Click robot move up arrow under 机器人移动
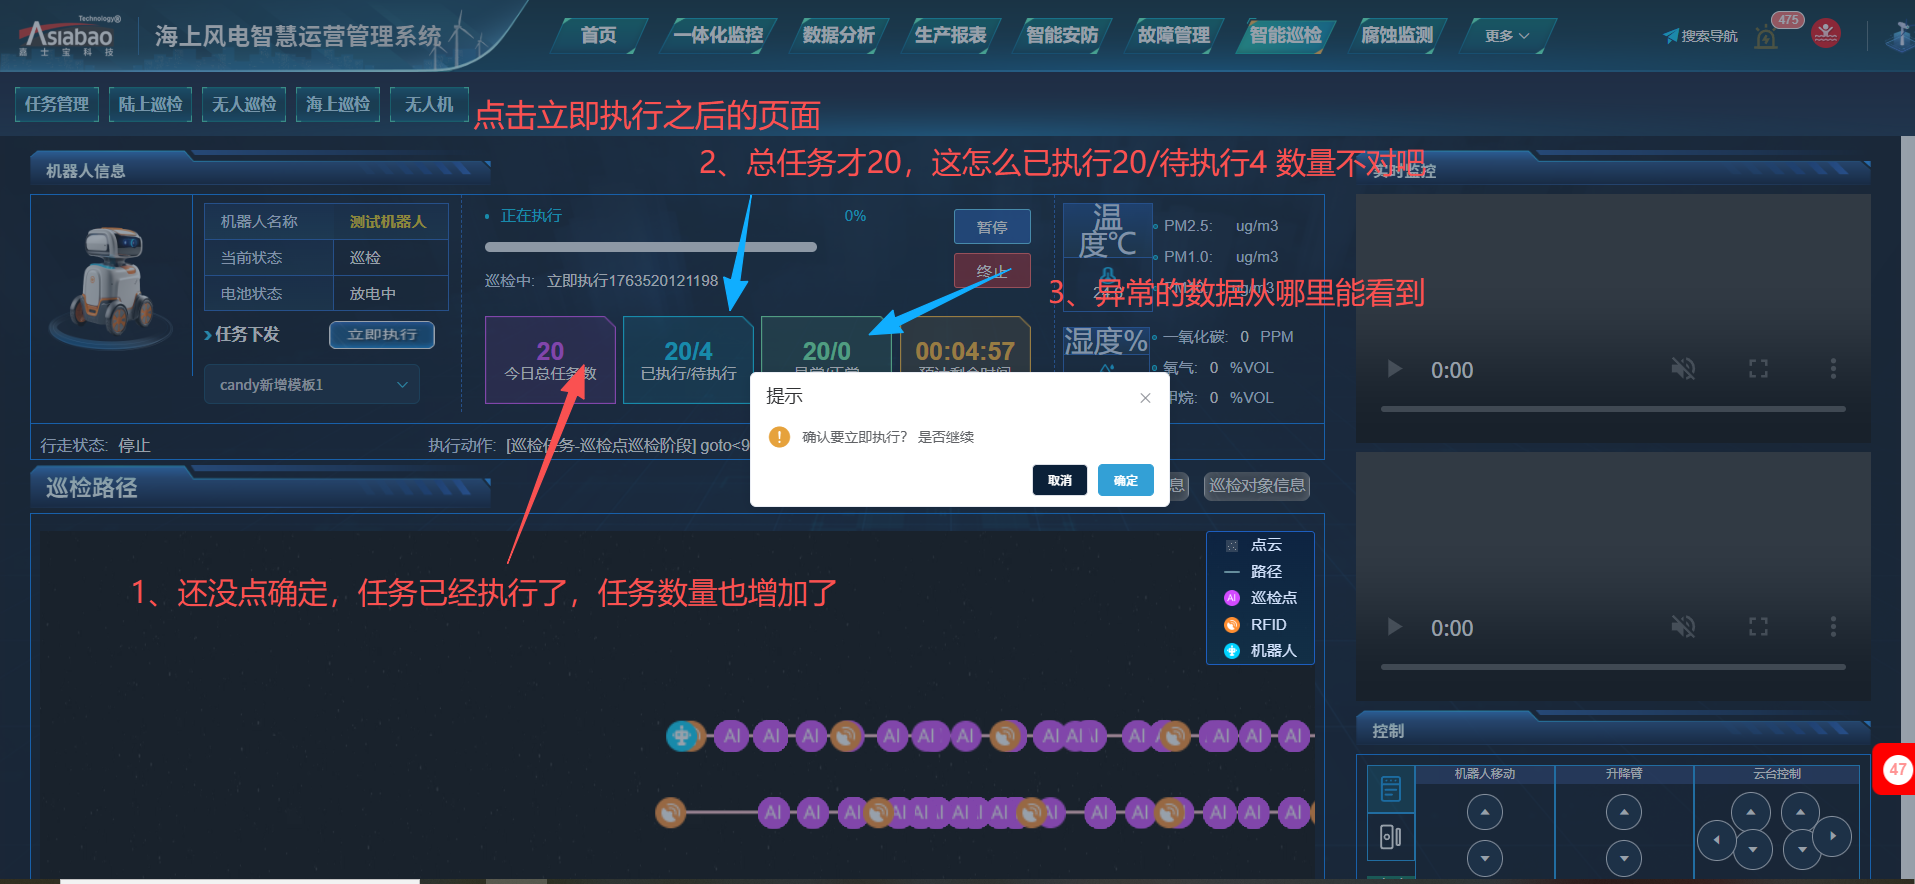This screenshot has height=884, width=1915. pos(1484,812)
